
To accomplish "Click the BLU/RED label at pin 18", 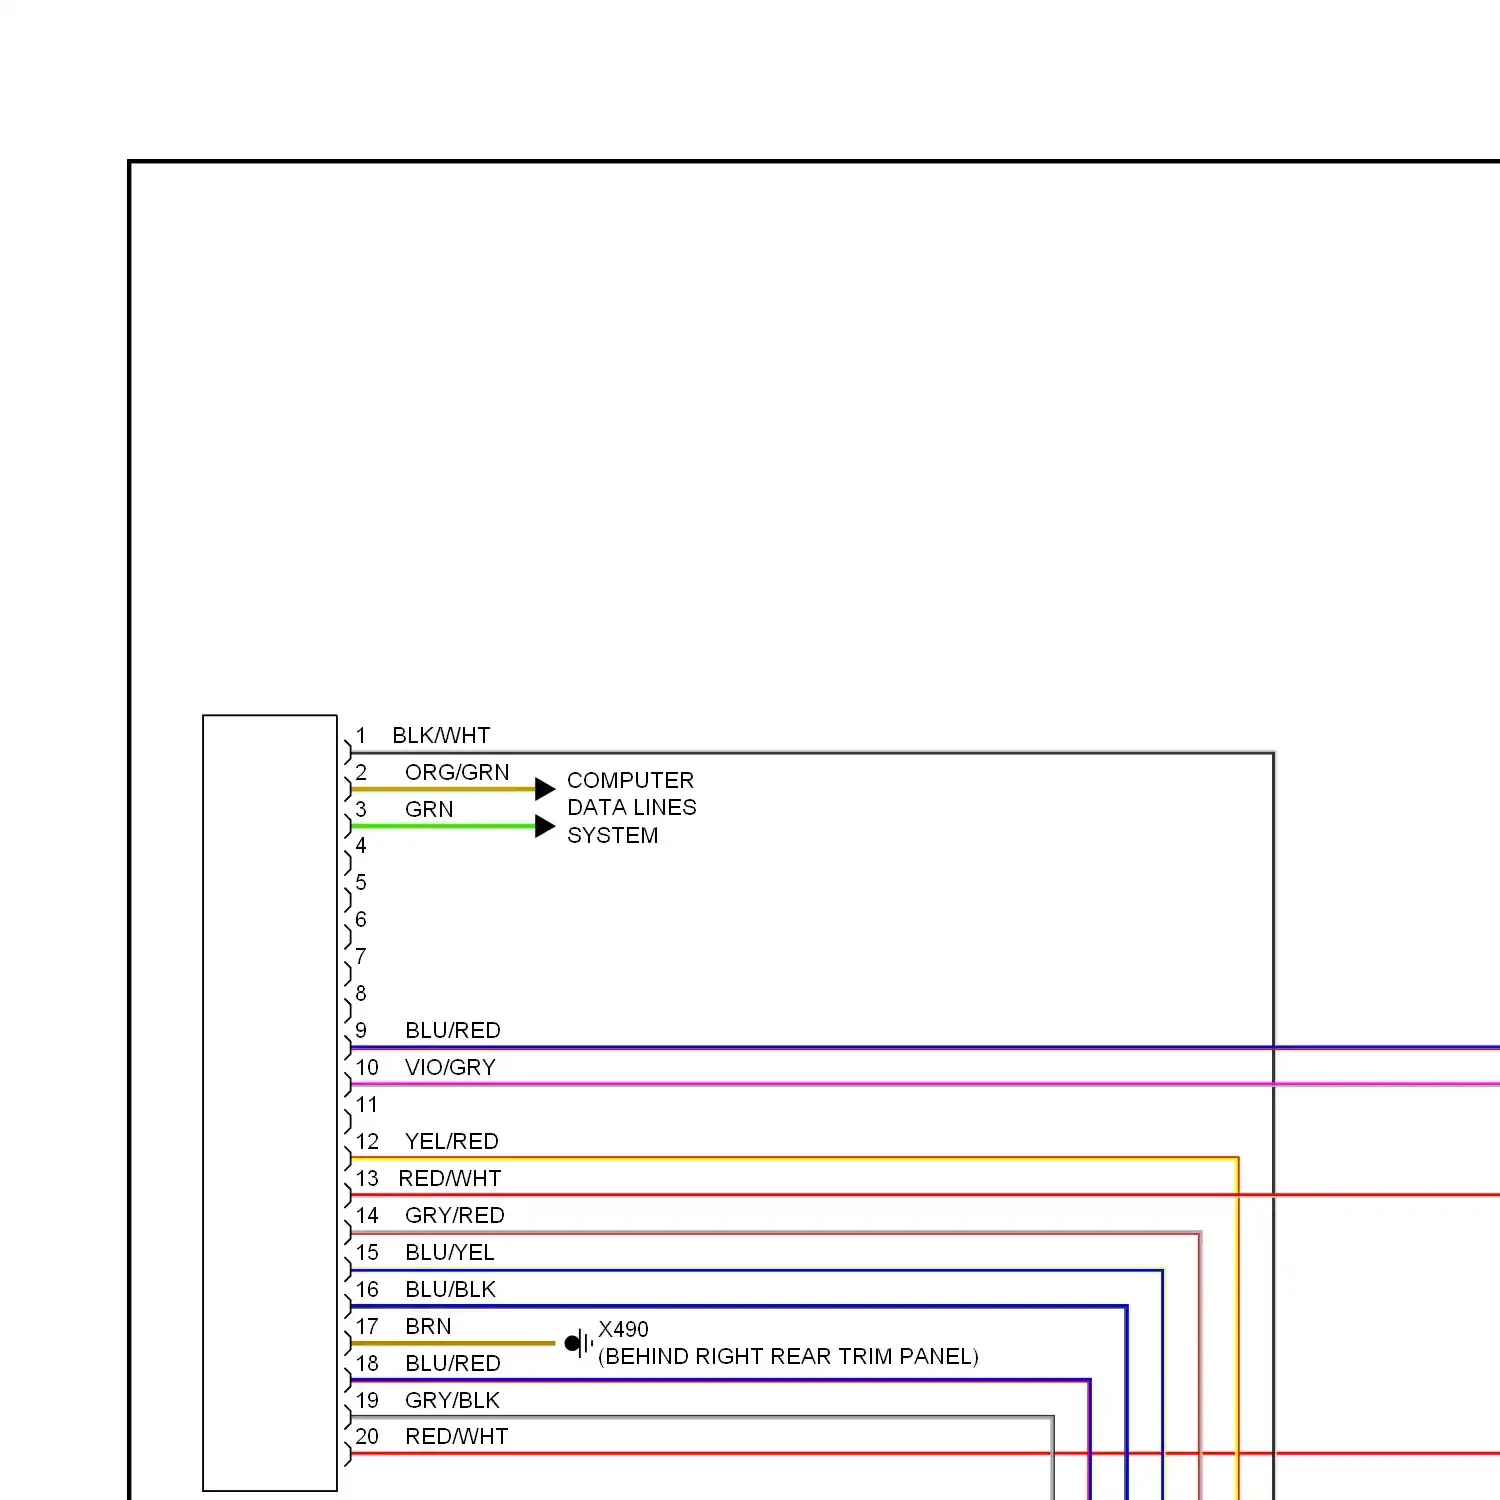I will click(453, 1364).
